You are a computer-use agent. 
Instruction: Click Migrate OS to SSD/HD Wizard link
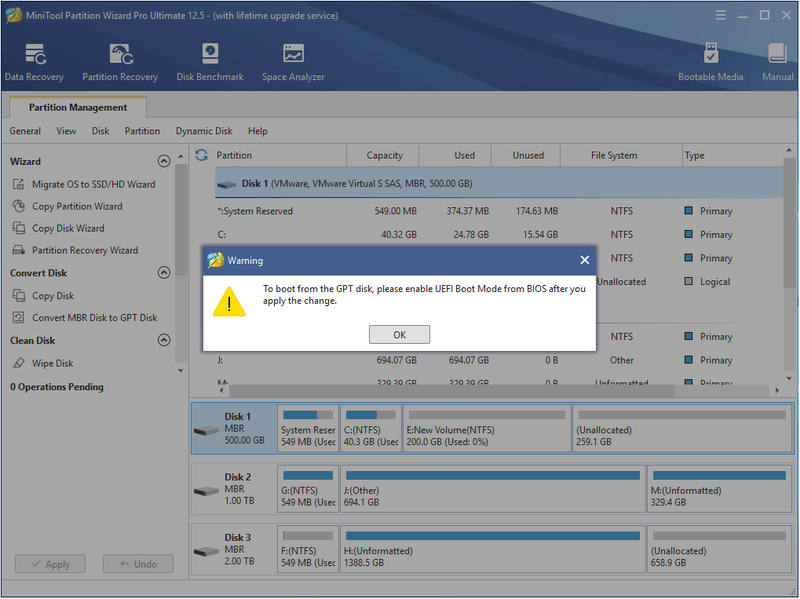(94, 184)
